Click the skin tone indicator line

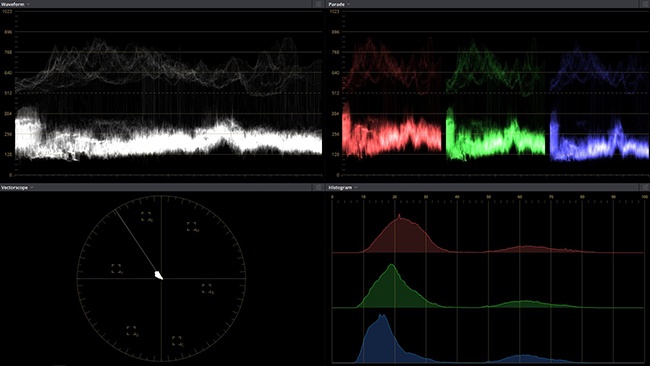tap(136, 242)
